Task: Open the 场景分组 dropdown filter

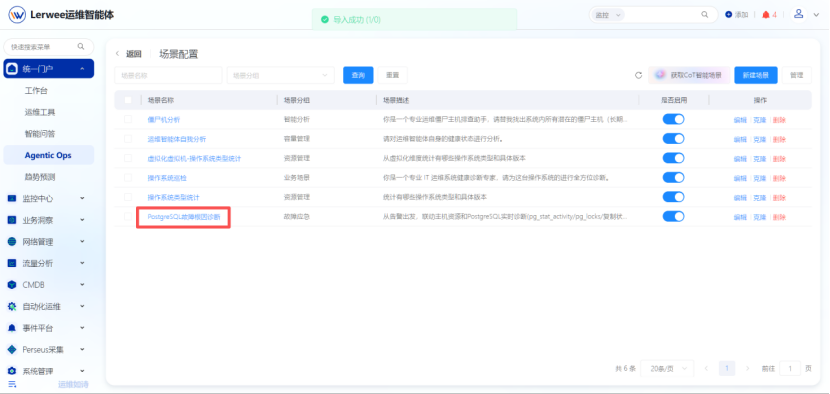Action: pyautogui.click(x=281, y=75)
